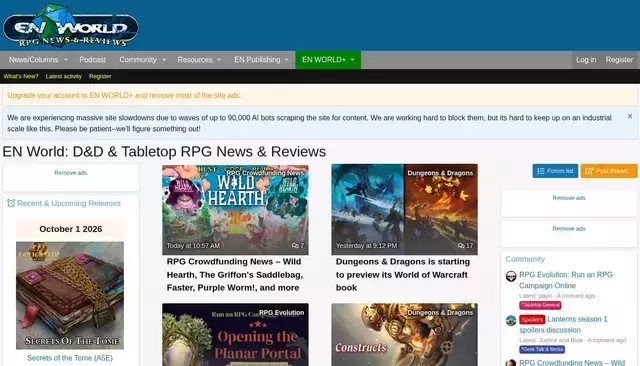This screenshot has width=640, height=366.
Task: Open the Resources nav item
Action: click(x=195, y=60)
